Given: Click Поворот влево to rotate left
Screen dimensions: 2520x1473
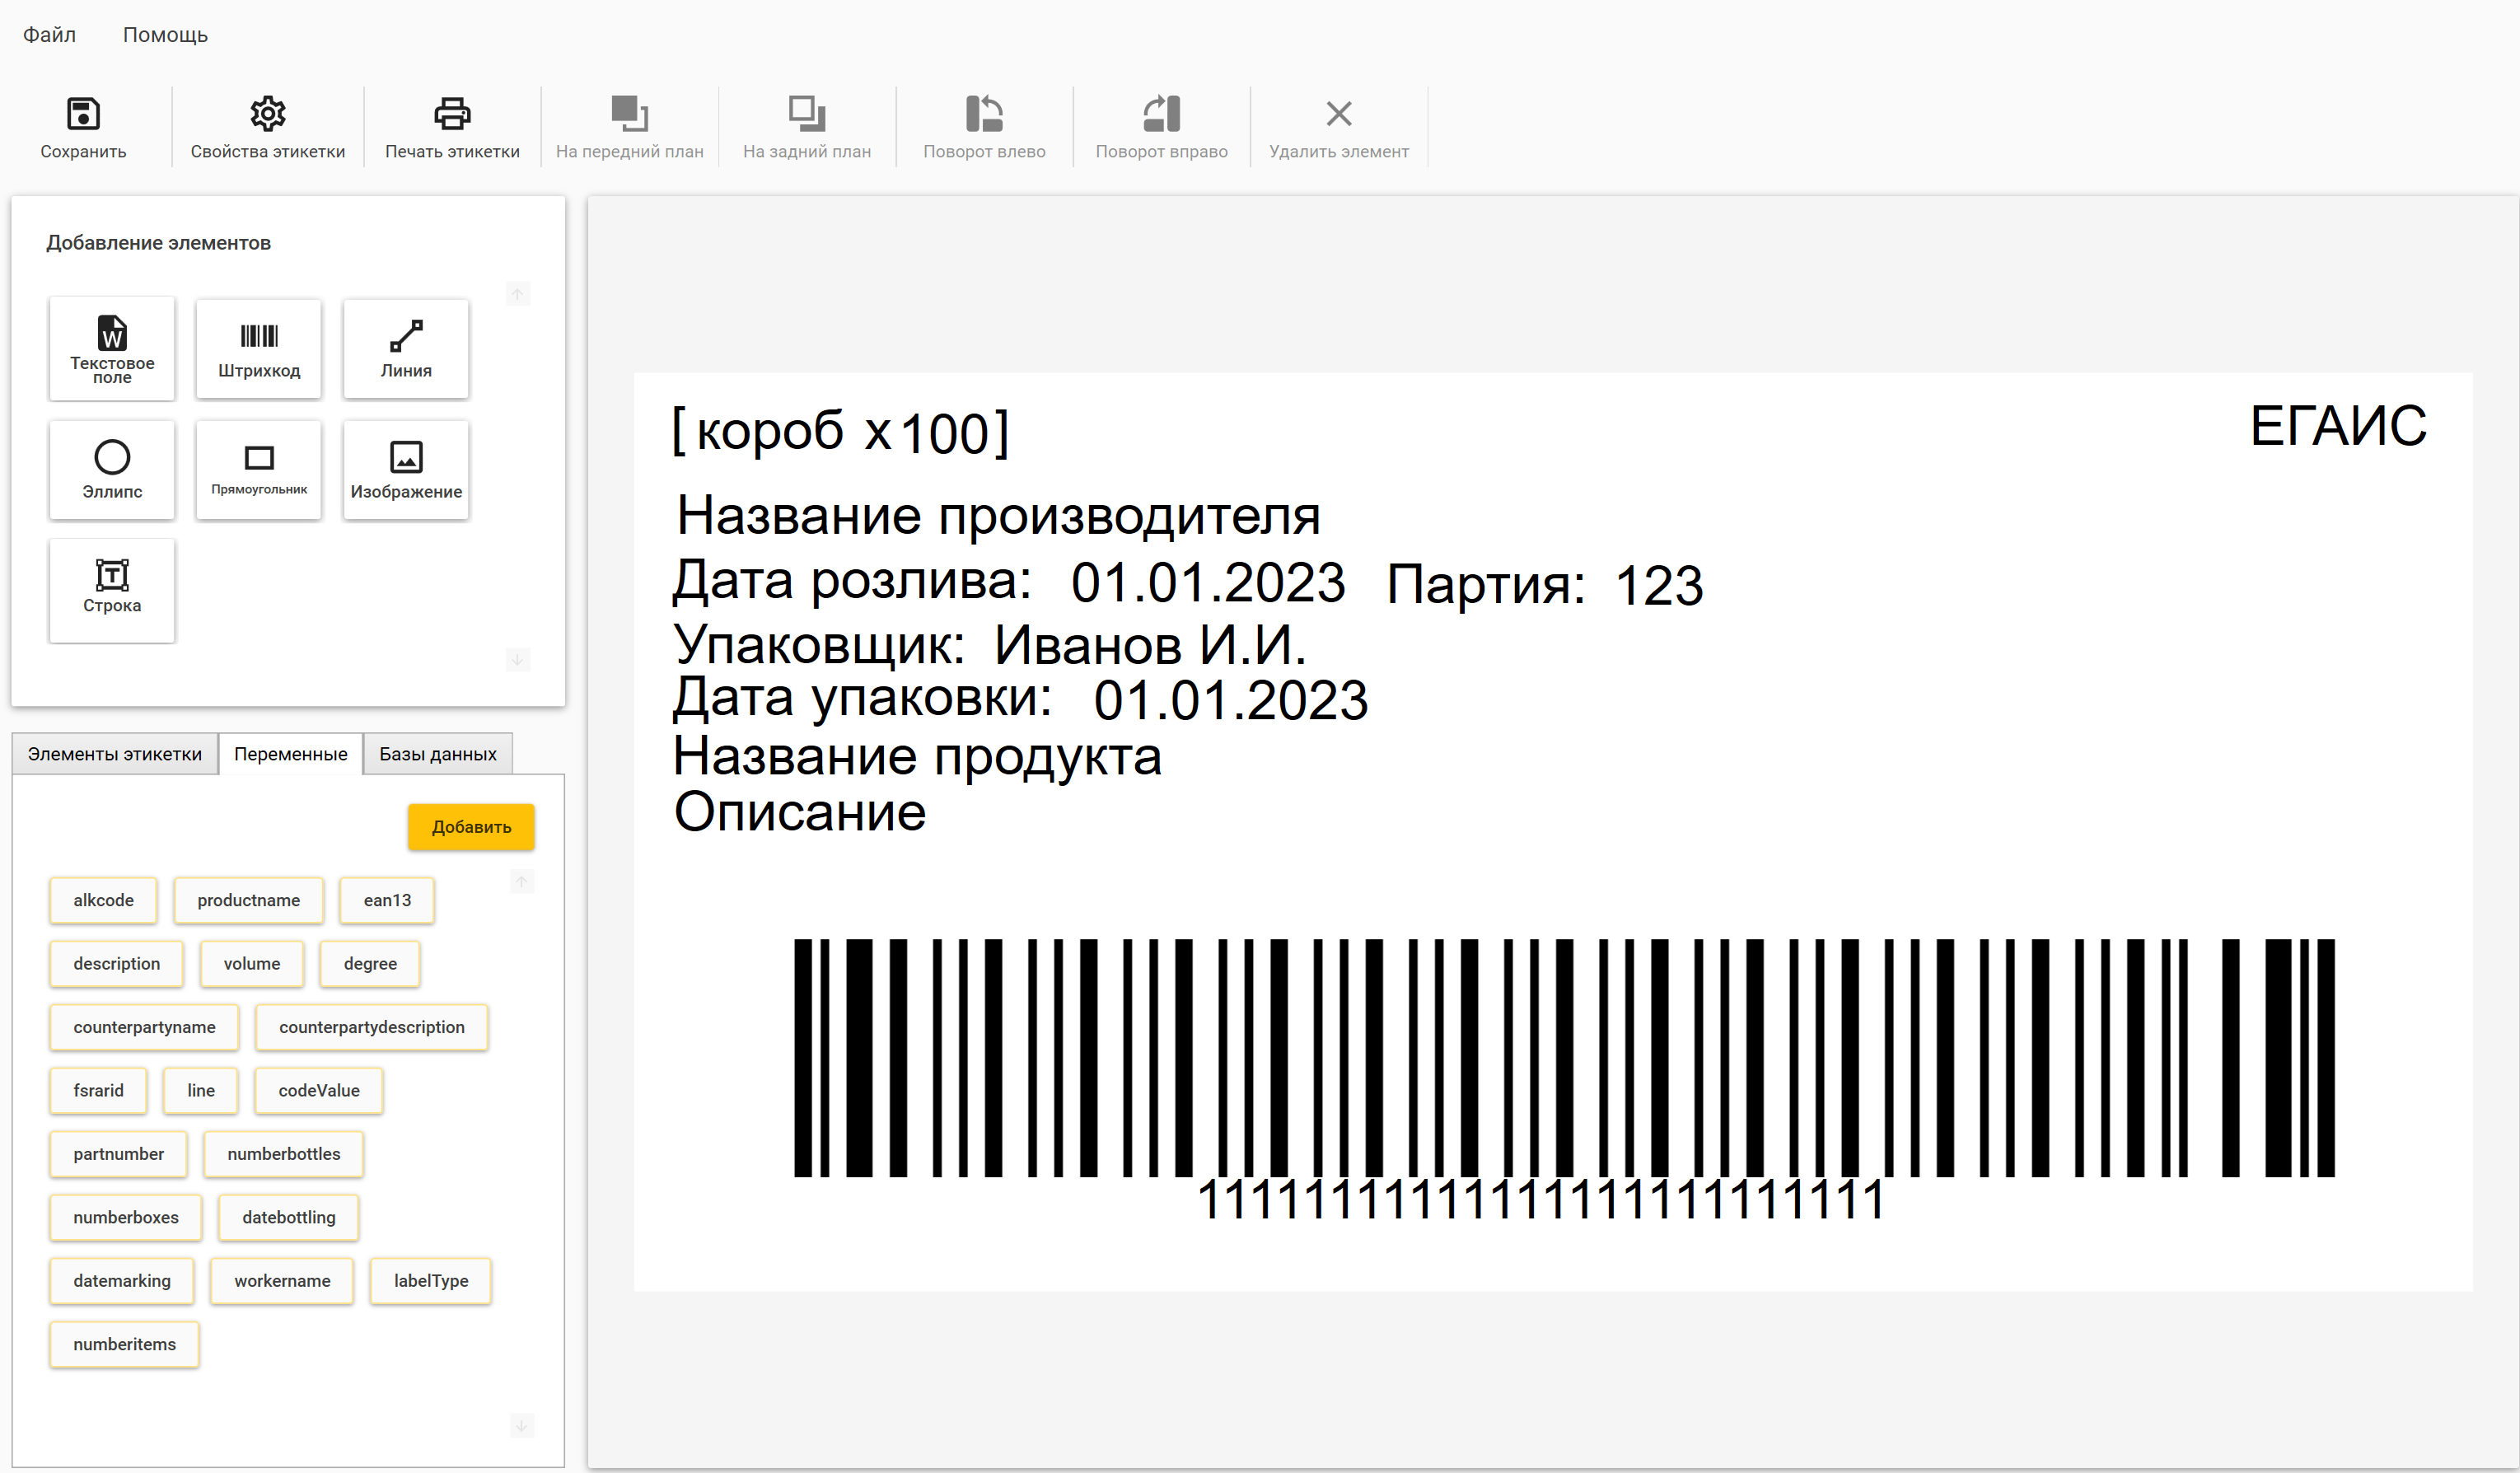Looking at the screenshot, I should (x=985, y=126).
